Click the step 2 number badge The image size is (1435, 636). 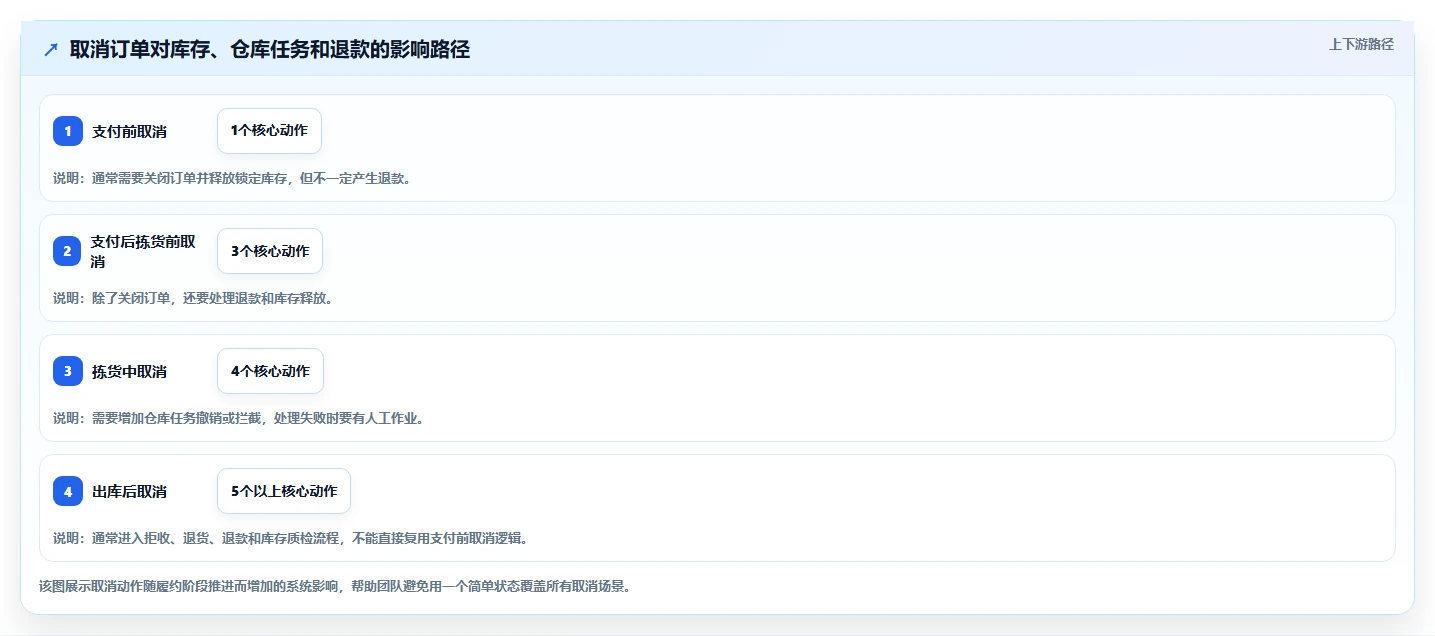pos(68,251)
